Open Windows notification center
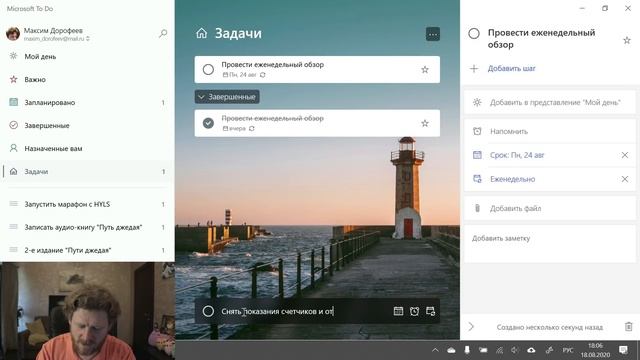 click(x=623, y=350)
